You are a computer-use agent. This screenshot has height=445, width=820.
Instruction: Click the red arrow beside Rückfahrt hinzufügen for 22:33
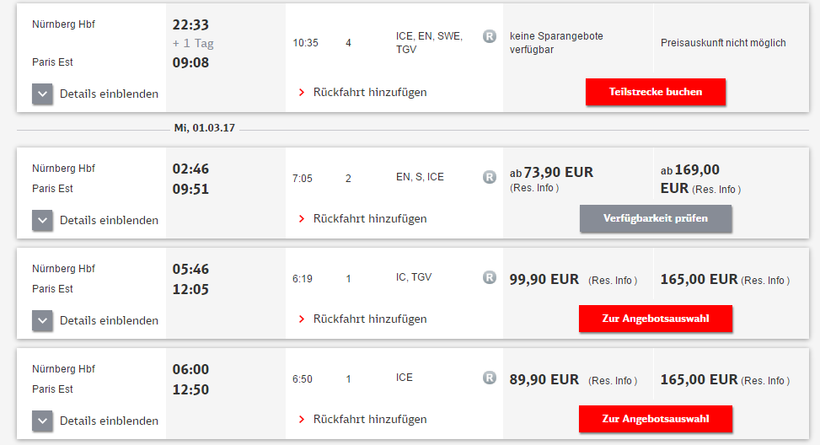[301, 93]
